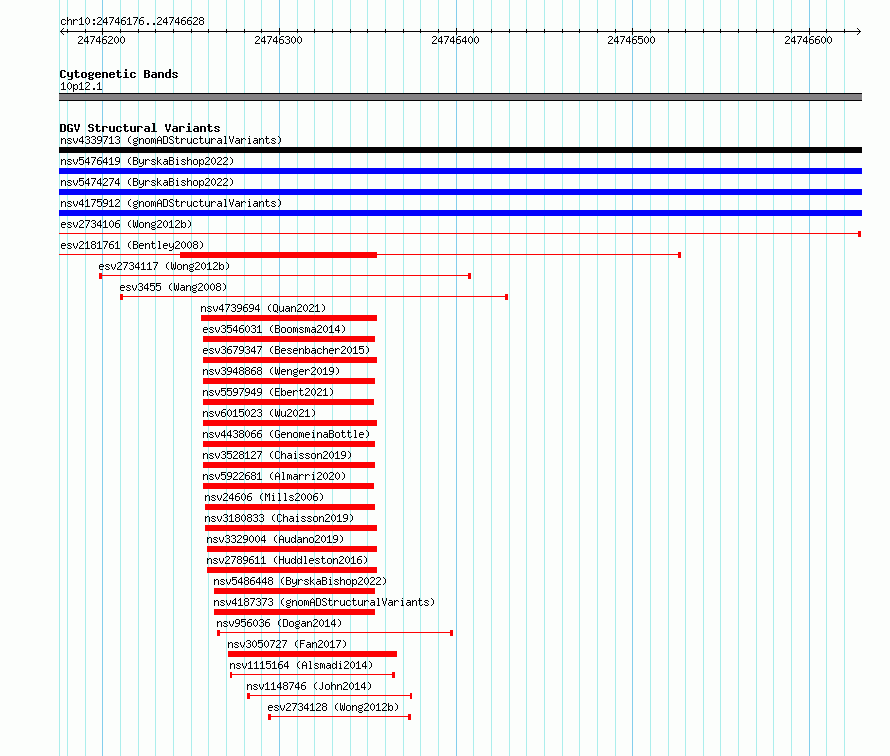
Task: Click the red esv3546031 variant bar
Action: click(289, 339)
